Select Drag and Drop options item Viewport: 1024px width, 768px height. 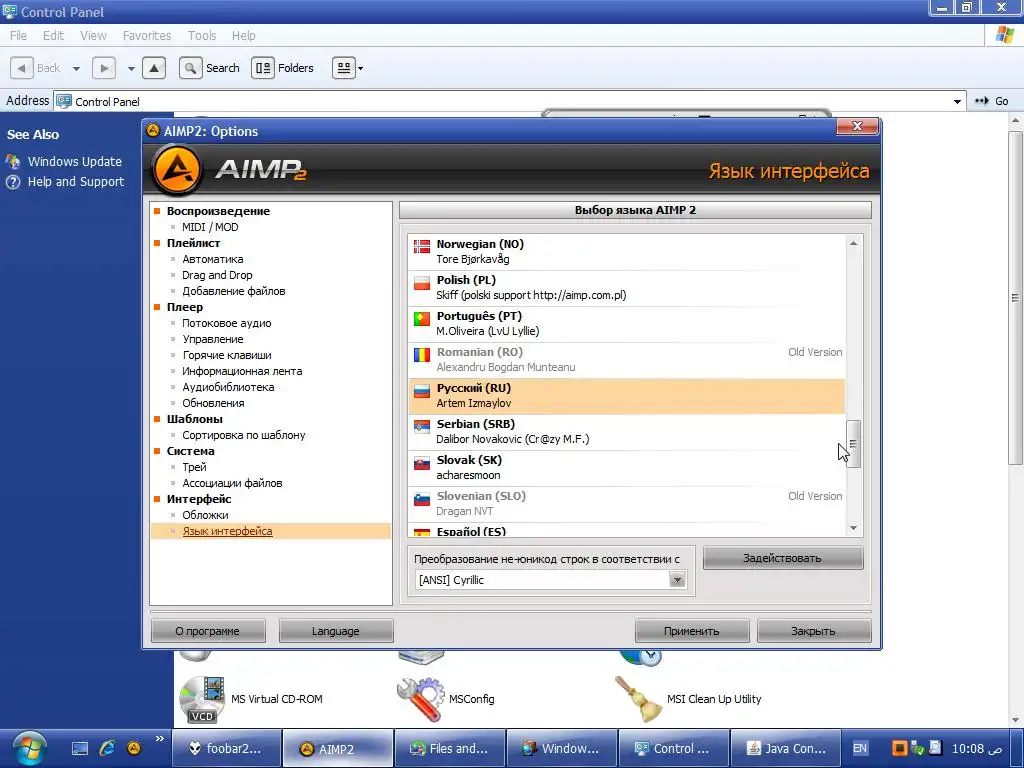217,275
